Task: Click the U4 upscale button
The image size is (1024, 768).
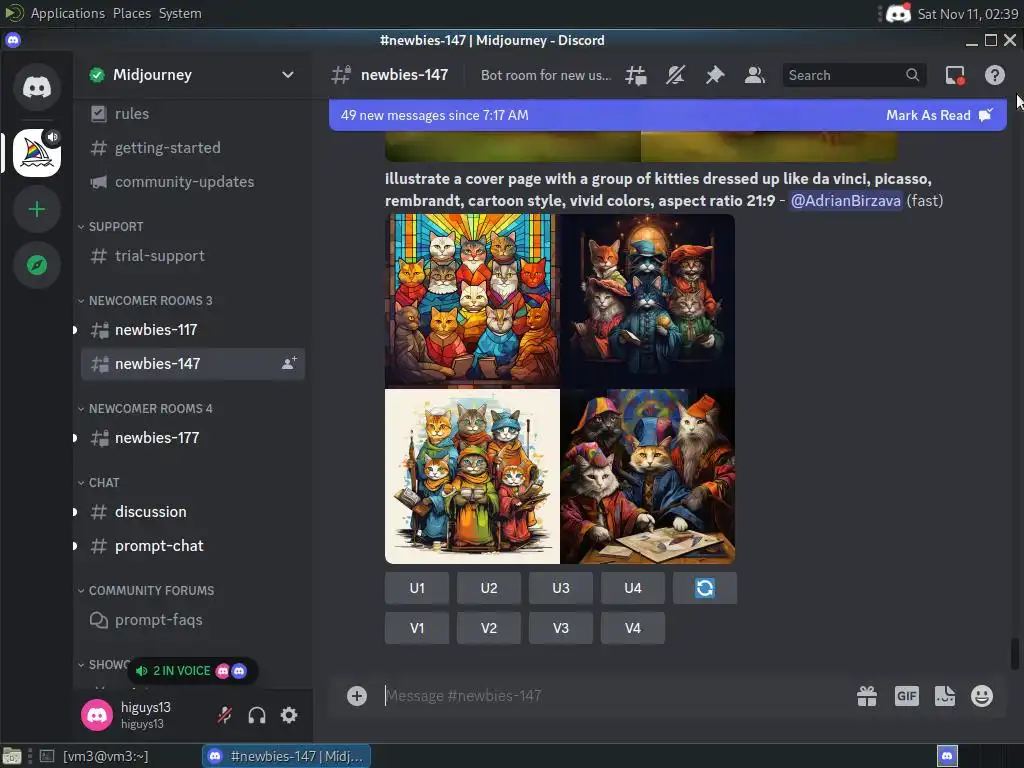Action: coord(633,588)
